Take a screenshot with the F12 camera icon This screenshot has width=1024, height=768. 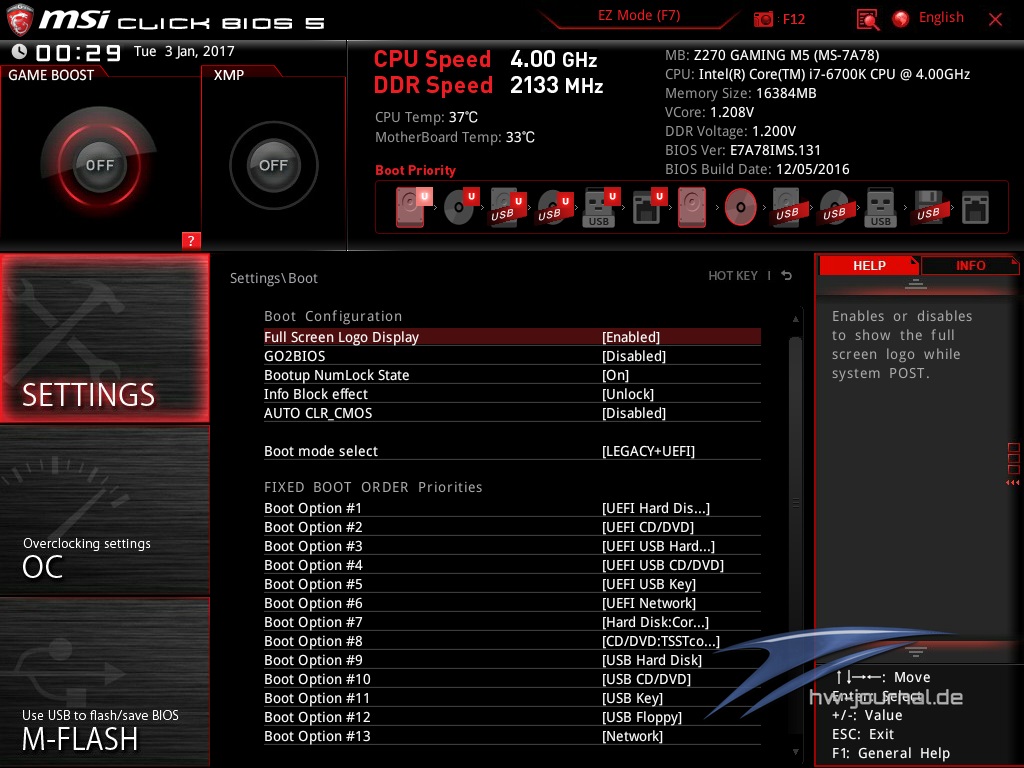[x=763, y=19]
